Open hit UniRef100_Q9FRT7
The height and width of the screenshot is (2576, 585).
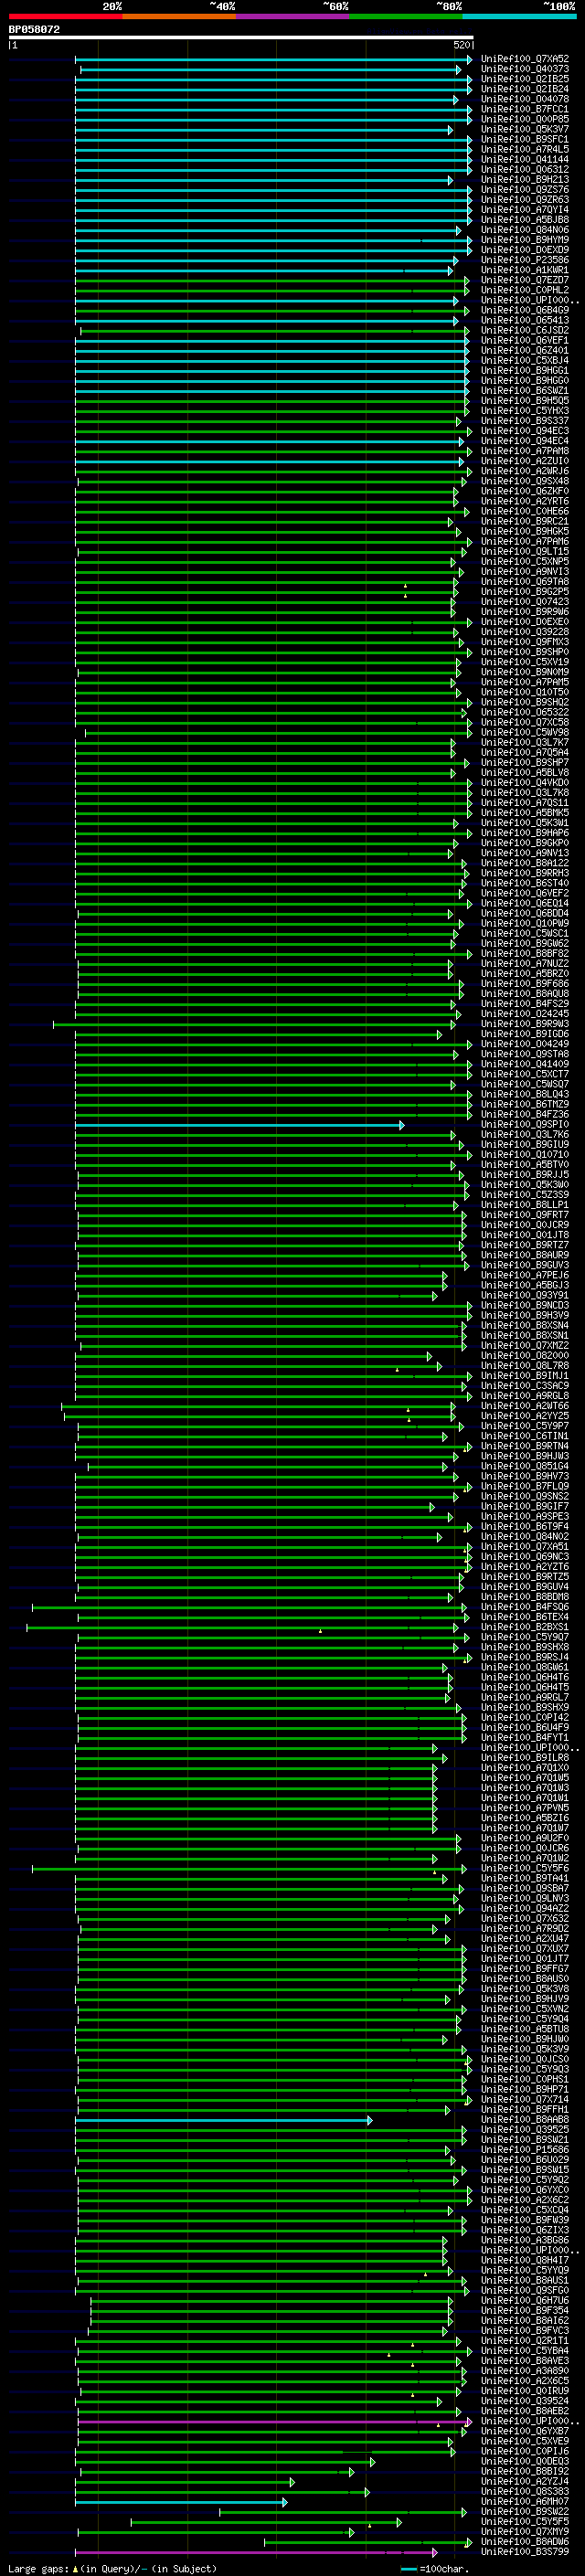[525, 1214]
